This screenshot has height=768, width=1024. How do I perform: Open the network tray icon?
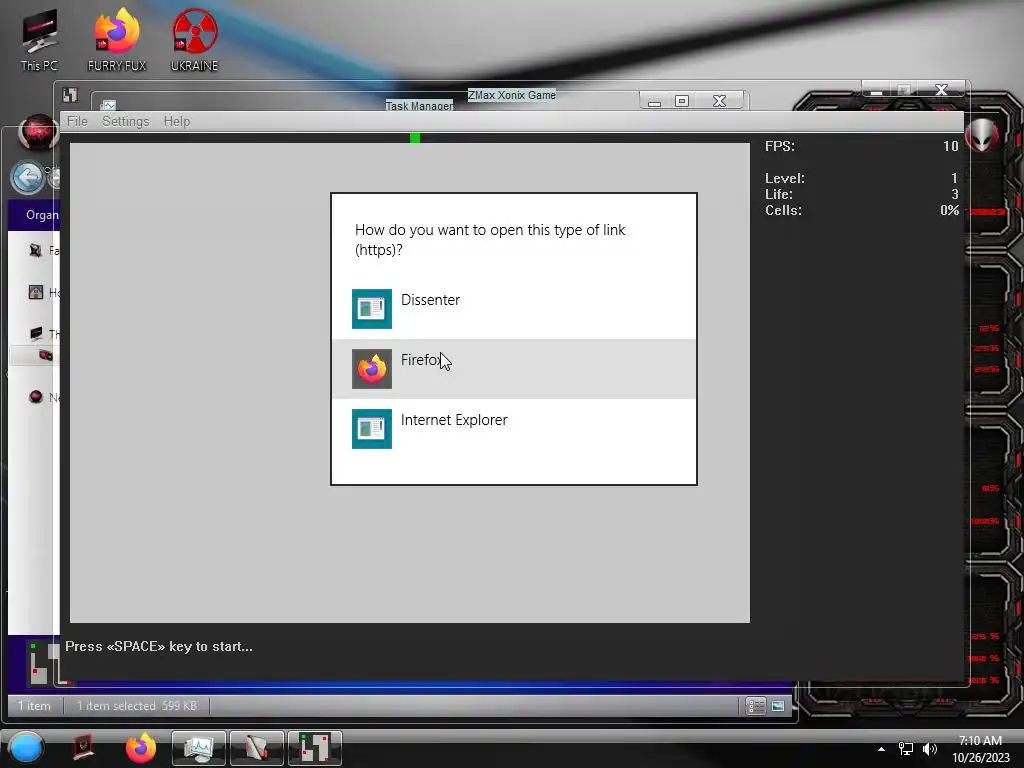click(906, 749)
